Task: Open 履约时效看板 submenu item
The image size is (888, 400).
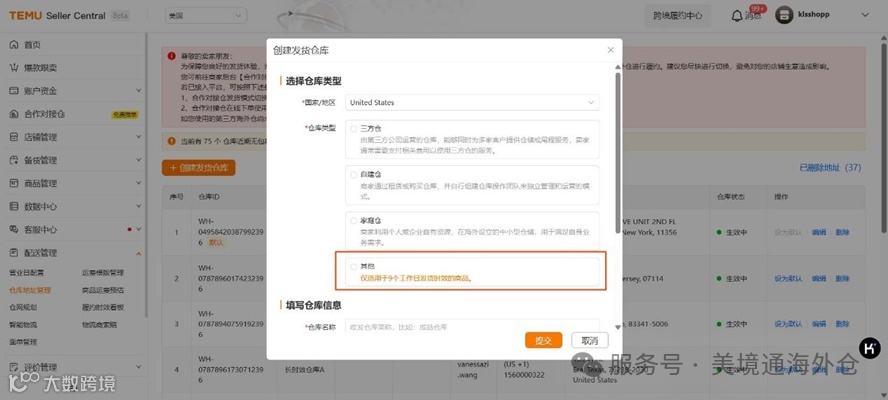Action: 103,308
